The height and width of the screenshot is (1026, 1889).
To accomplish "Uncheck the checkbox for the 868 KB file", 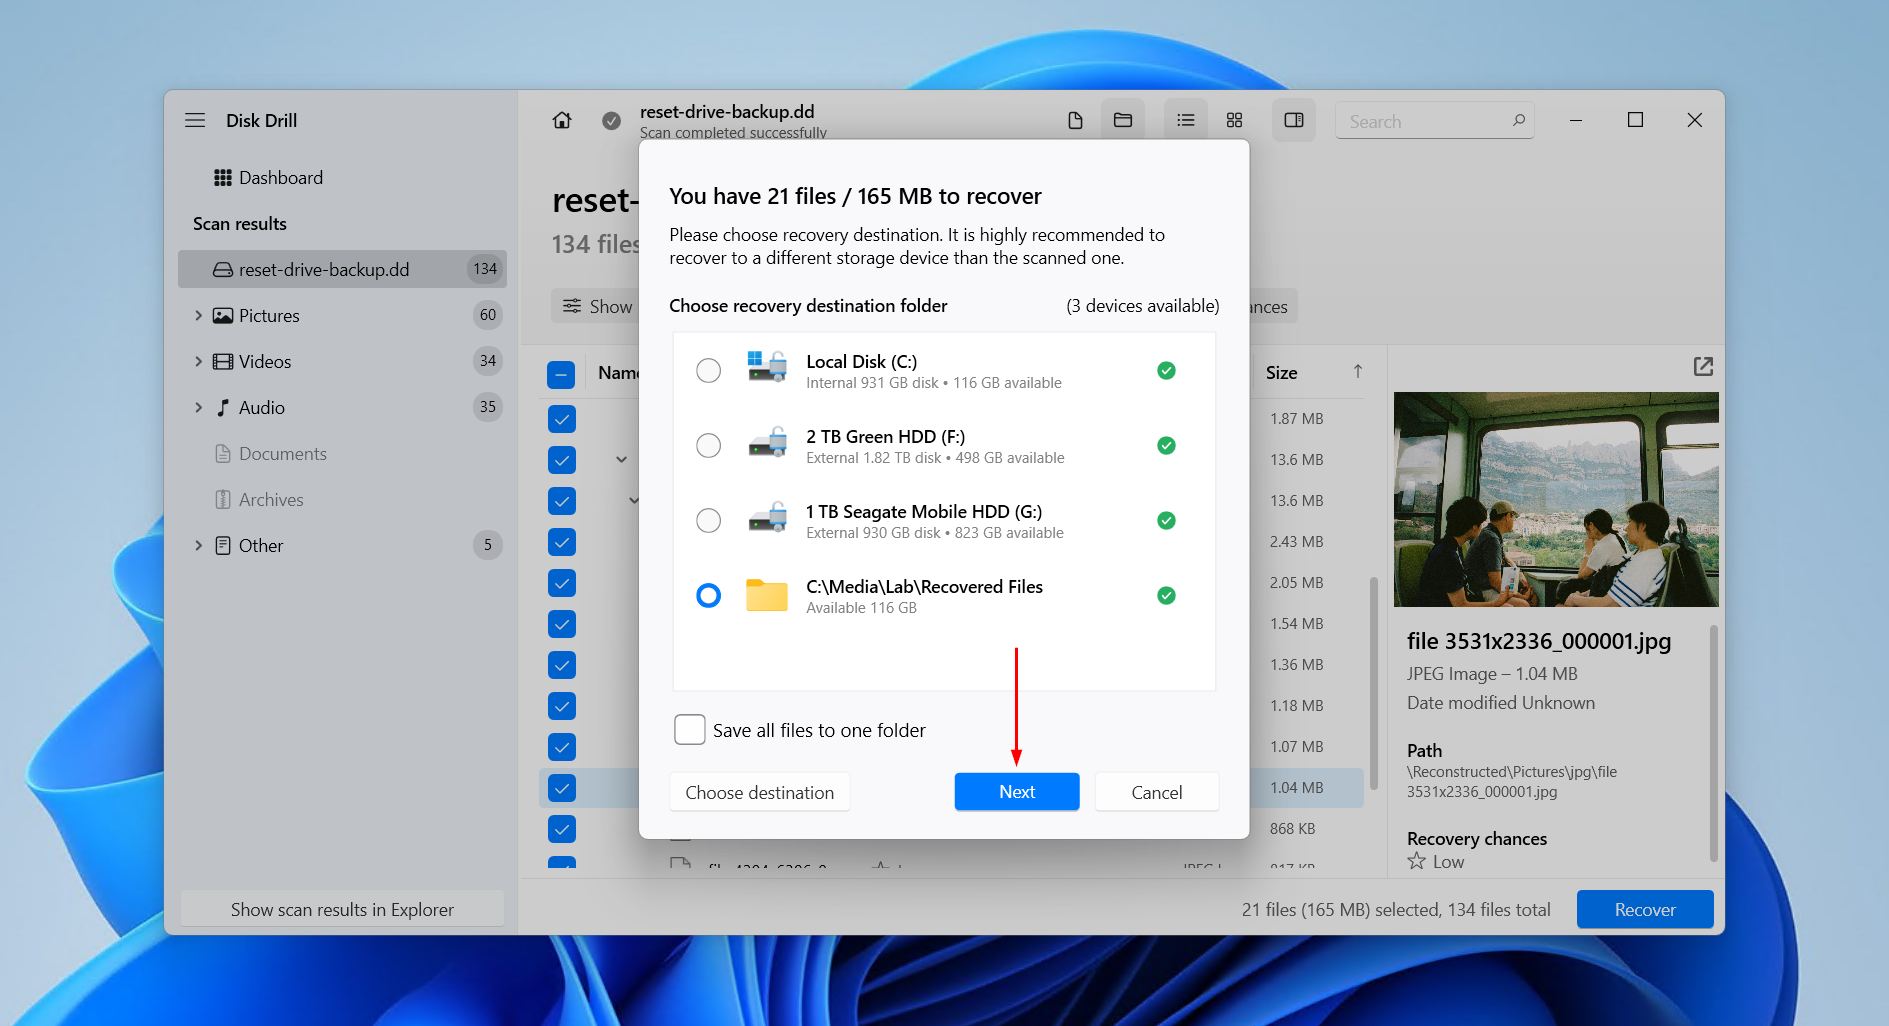I will coord(562,829).
